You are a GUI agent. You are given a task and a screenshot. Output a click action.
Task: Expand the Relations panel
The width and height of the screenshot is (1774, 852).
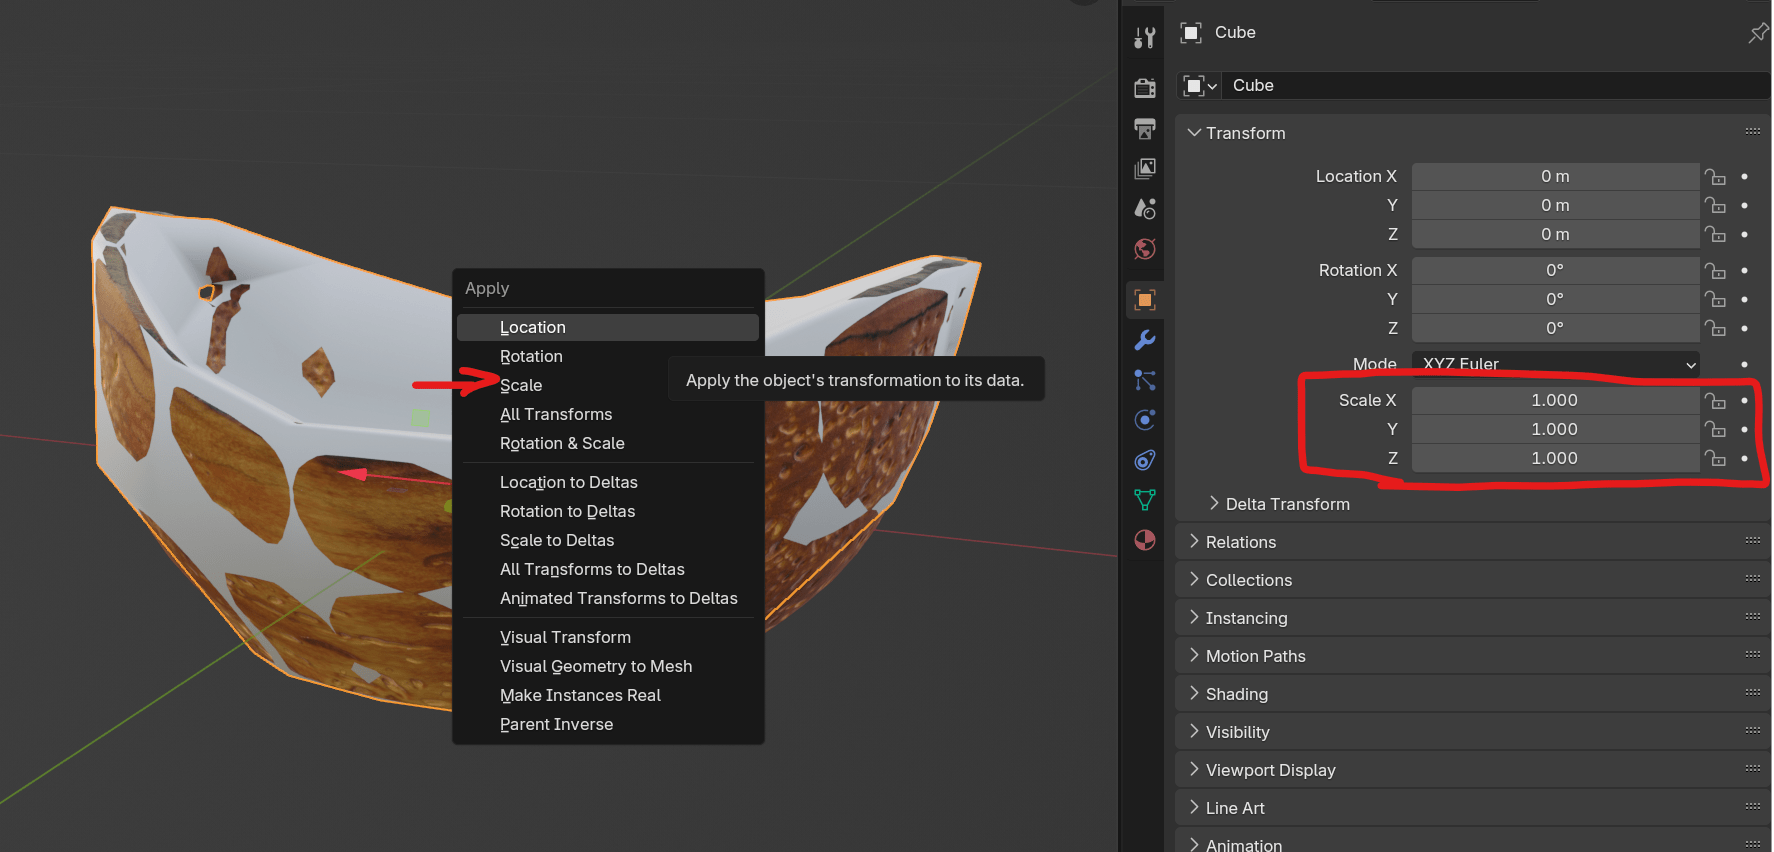click(x=1194, y=542)
